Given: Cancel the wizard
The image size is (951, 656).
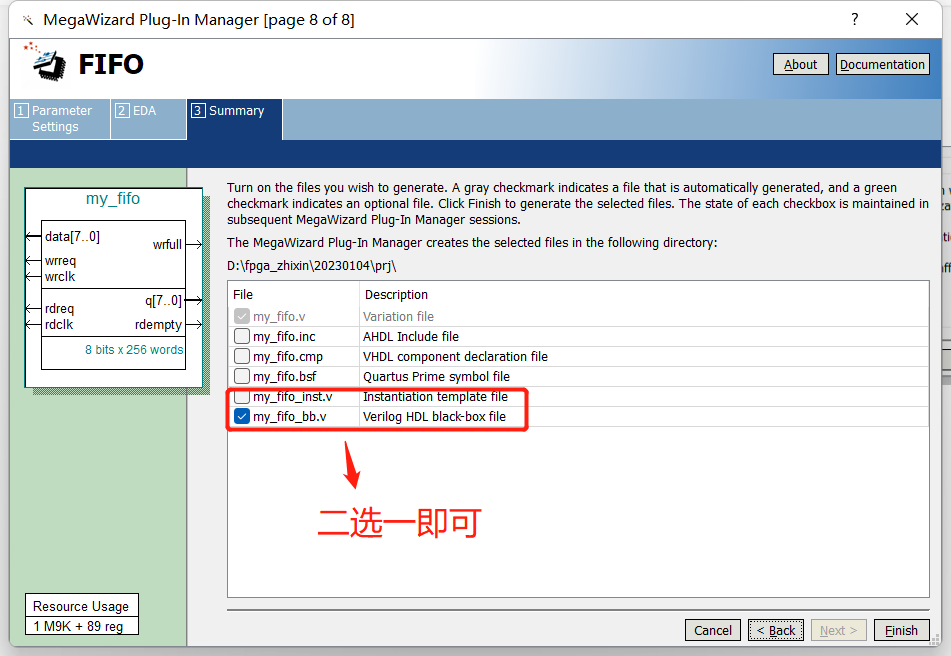Looking at the screenshot, I should click(713, 630).
